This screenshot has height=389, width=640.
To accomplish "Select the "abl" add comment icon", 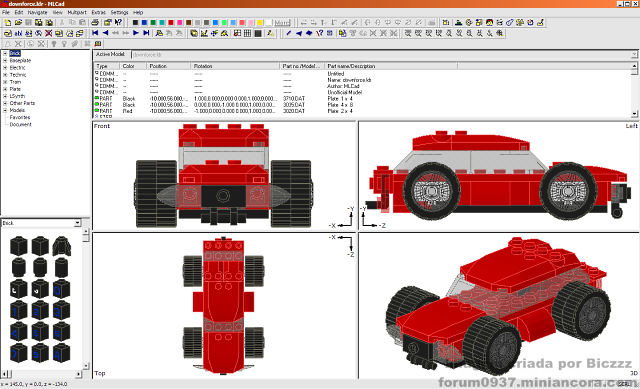I will (x=18, y=33).
